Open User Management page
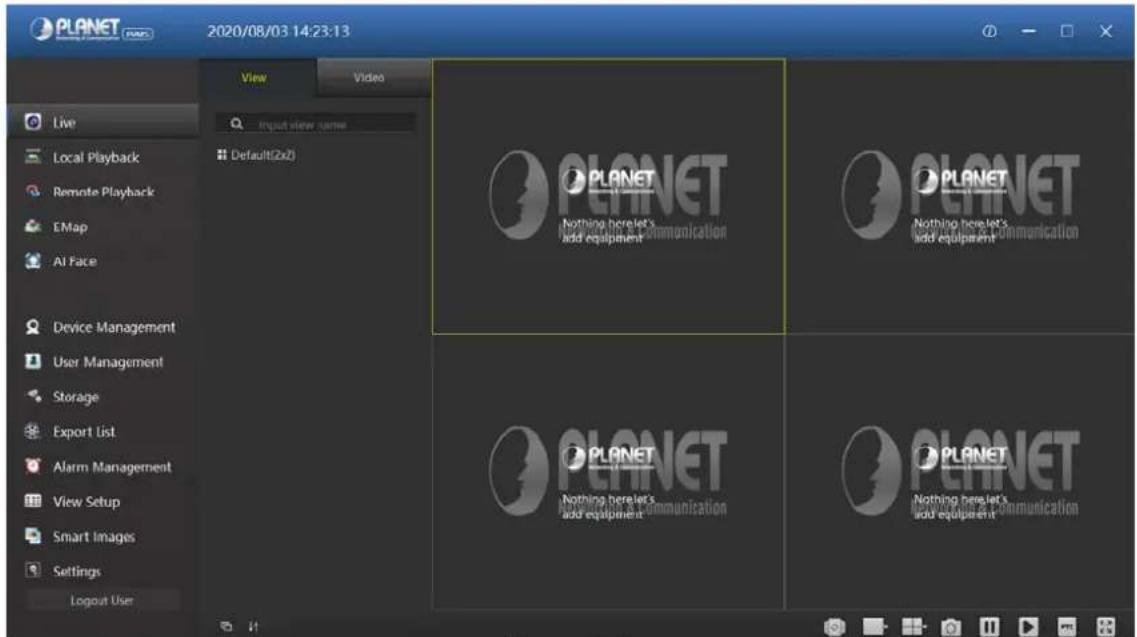 coord(107,362)
